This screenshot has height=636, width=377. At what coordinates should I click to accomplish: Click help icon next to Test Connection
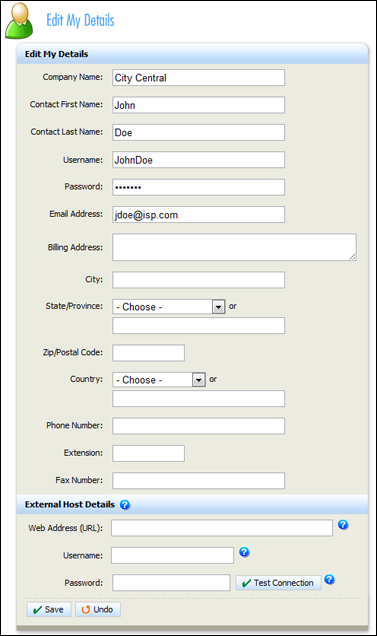(x=330, y=579)
